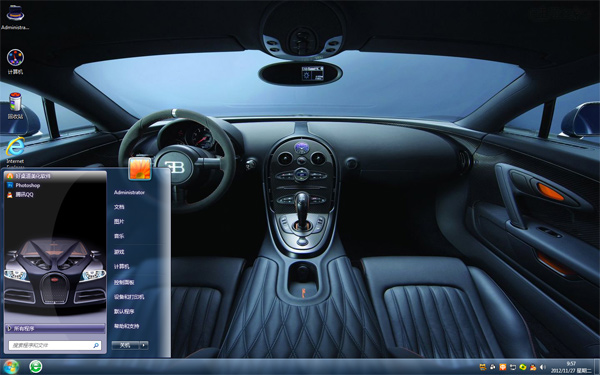600x375 pixels.
Task: Click the yellow cat tray icon
Action: [x=483, y=367]
